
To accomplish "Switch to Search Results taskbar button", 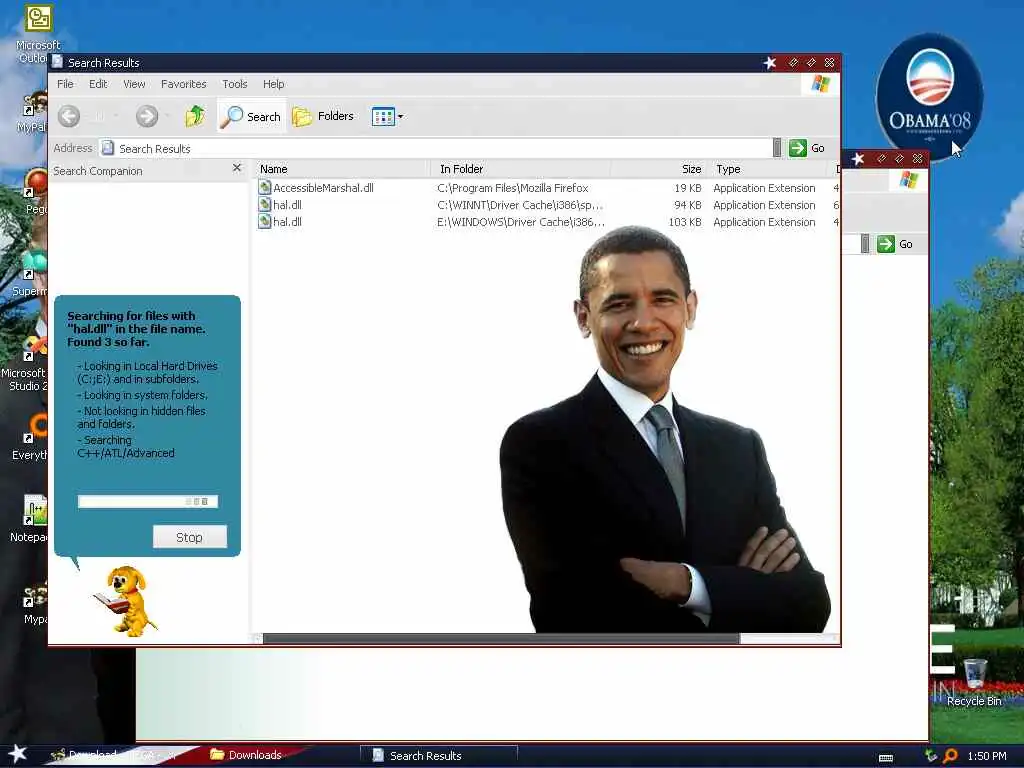I will pyautogui.click(x=439, y=756).
